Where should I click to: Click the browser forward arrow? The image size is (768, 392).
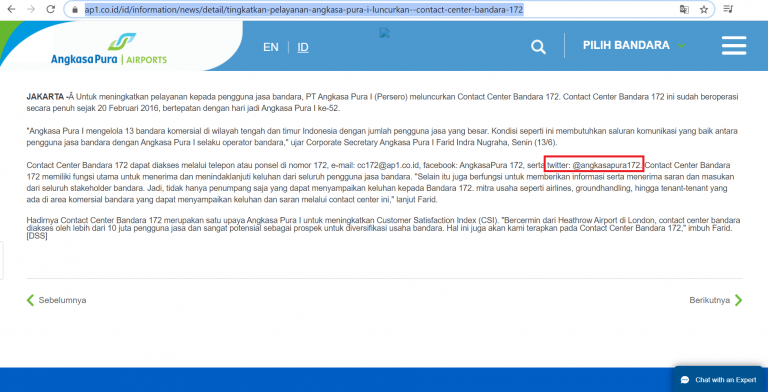point(31,9)
